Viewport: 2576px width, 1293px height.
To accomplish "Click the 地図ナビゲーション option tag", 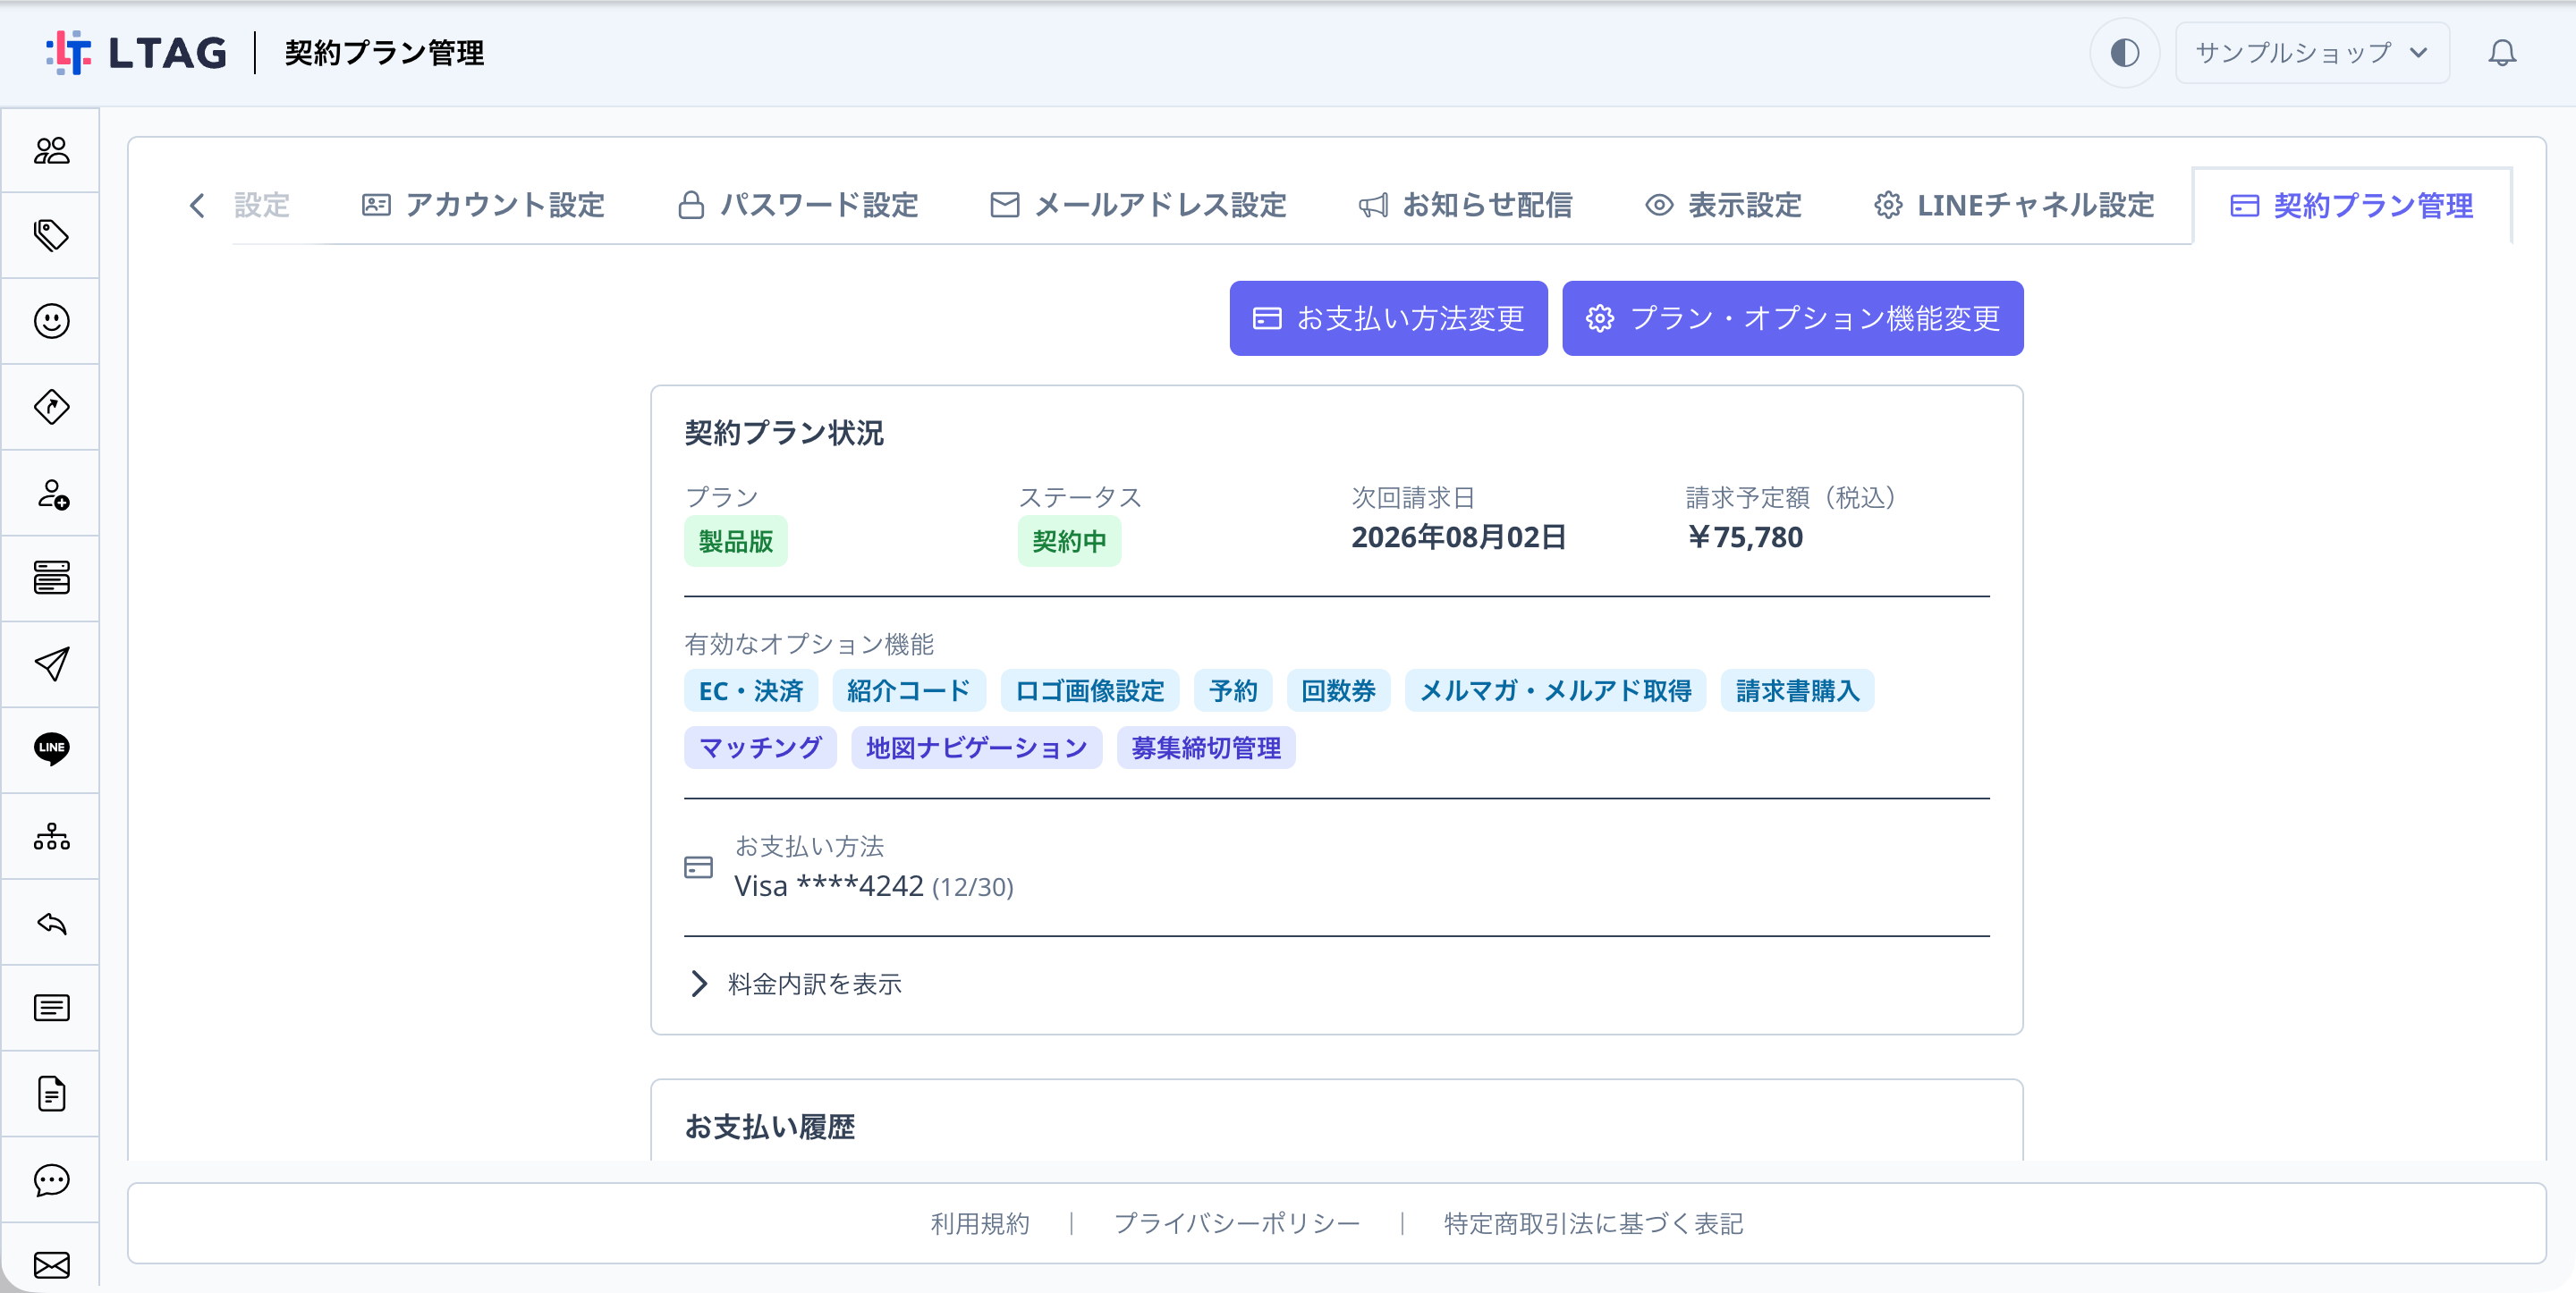I will coord(975,748).
